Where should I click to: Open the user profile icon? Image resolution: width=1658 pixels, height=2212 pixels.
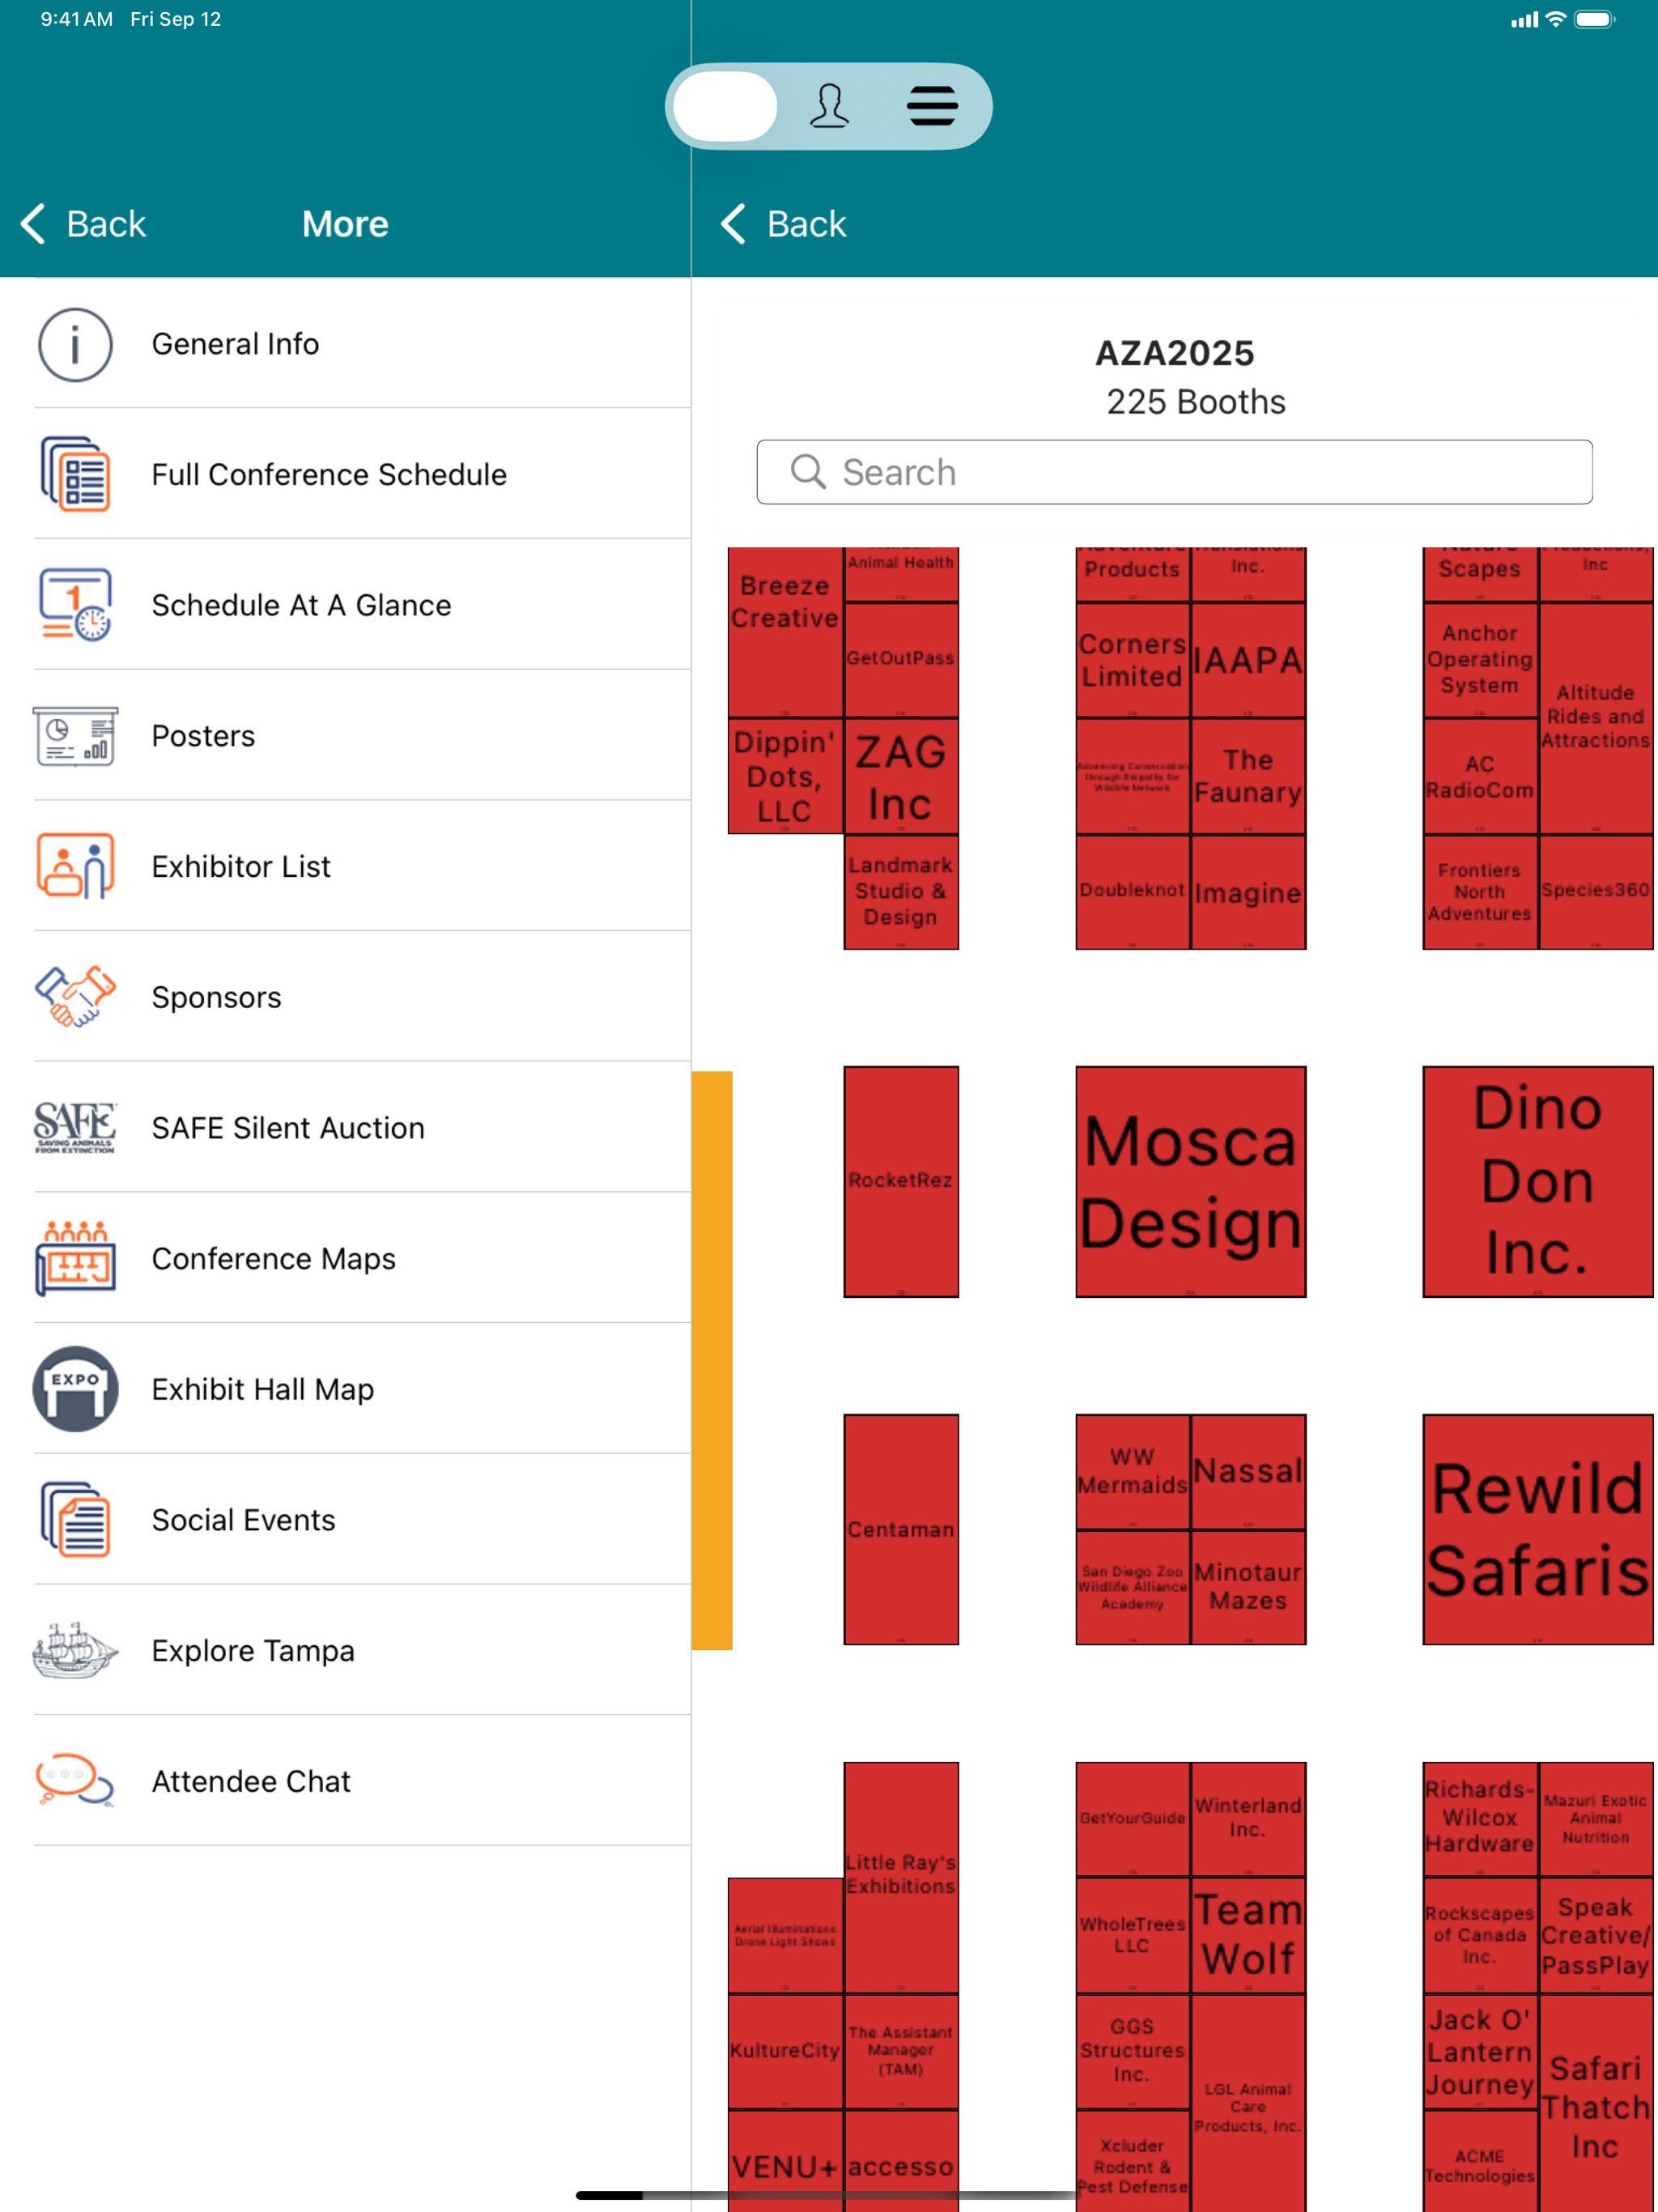tap(829, 106)
